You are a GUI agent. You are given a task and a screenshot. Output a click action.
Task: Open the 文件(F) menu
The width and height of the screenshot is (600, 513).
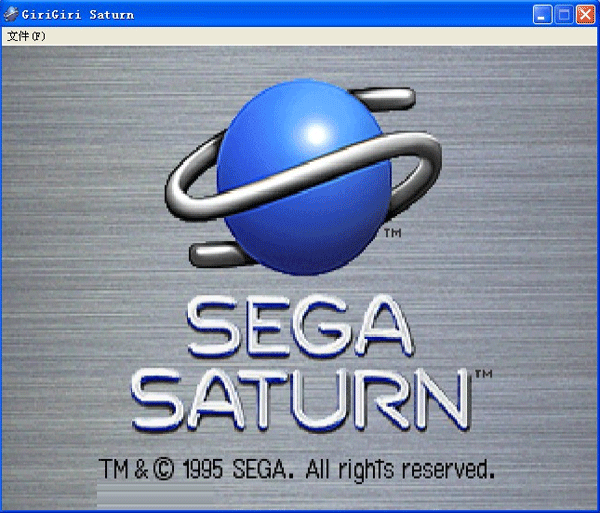pos(26,36)
